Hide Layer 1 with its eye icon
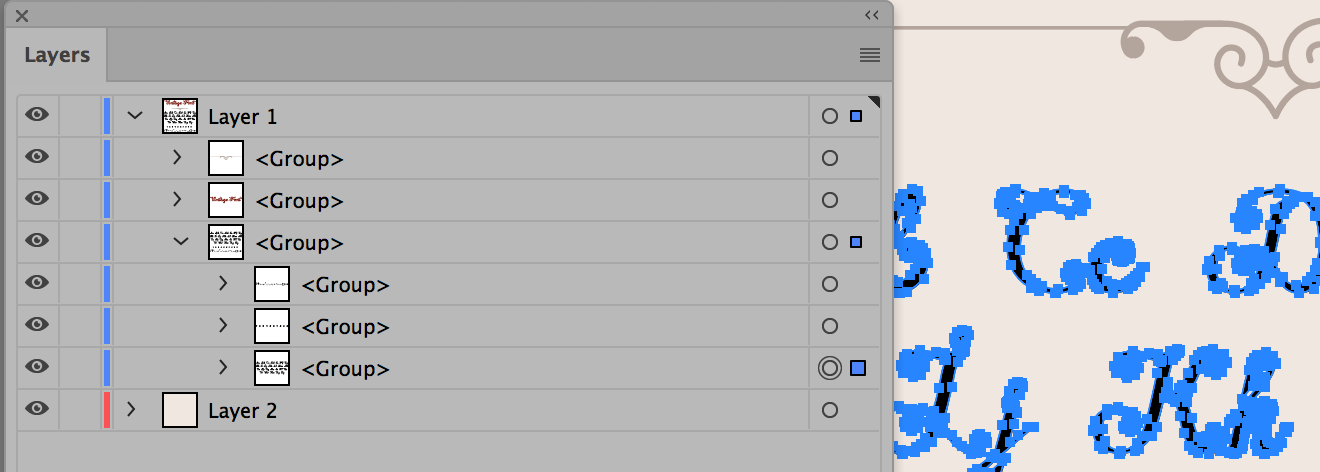Viewport: 1320px width, 472px height. pyautogui.click(x=37, y=116)
